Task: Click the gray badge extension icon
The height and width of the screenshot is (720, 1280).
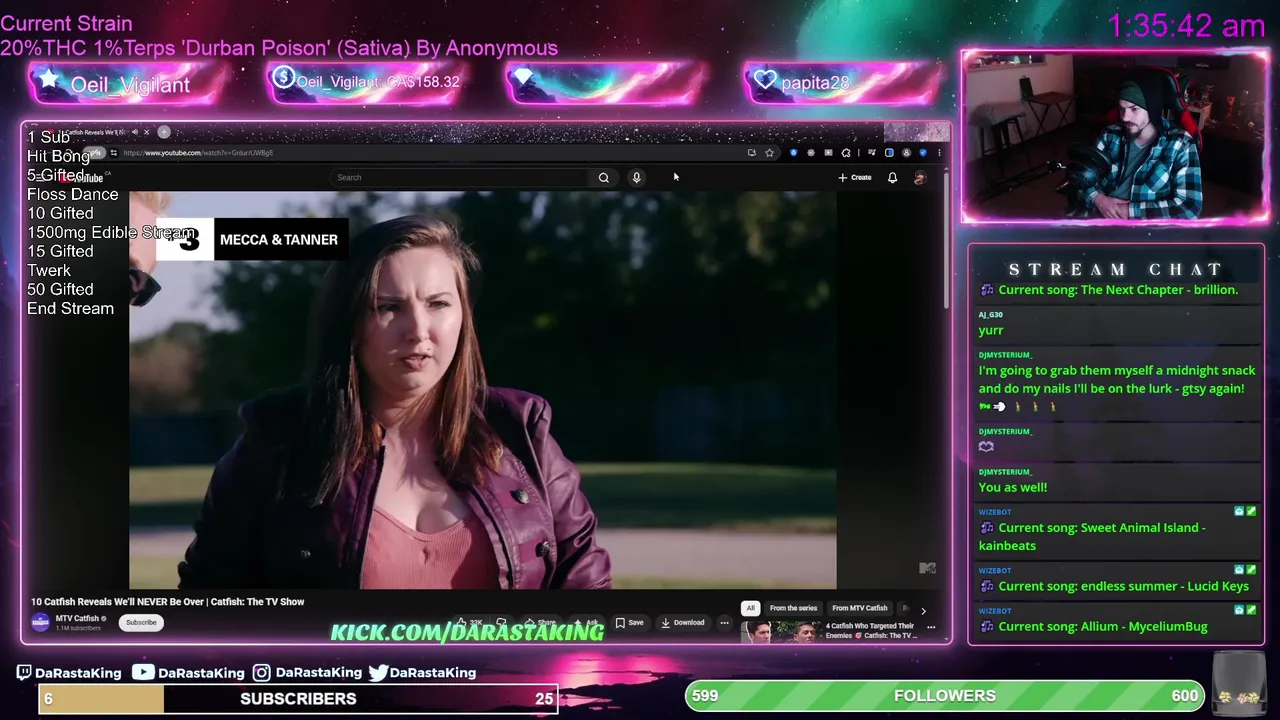Action: tap(811, 153)
